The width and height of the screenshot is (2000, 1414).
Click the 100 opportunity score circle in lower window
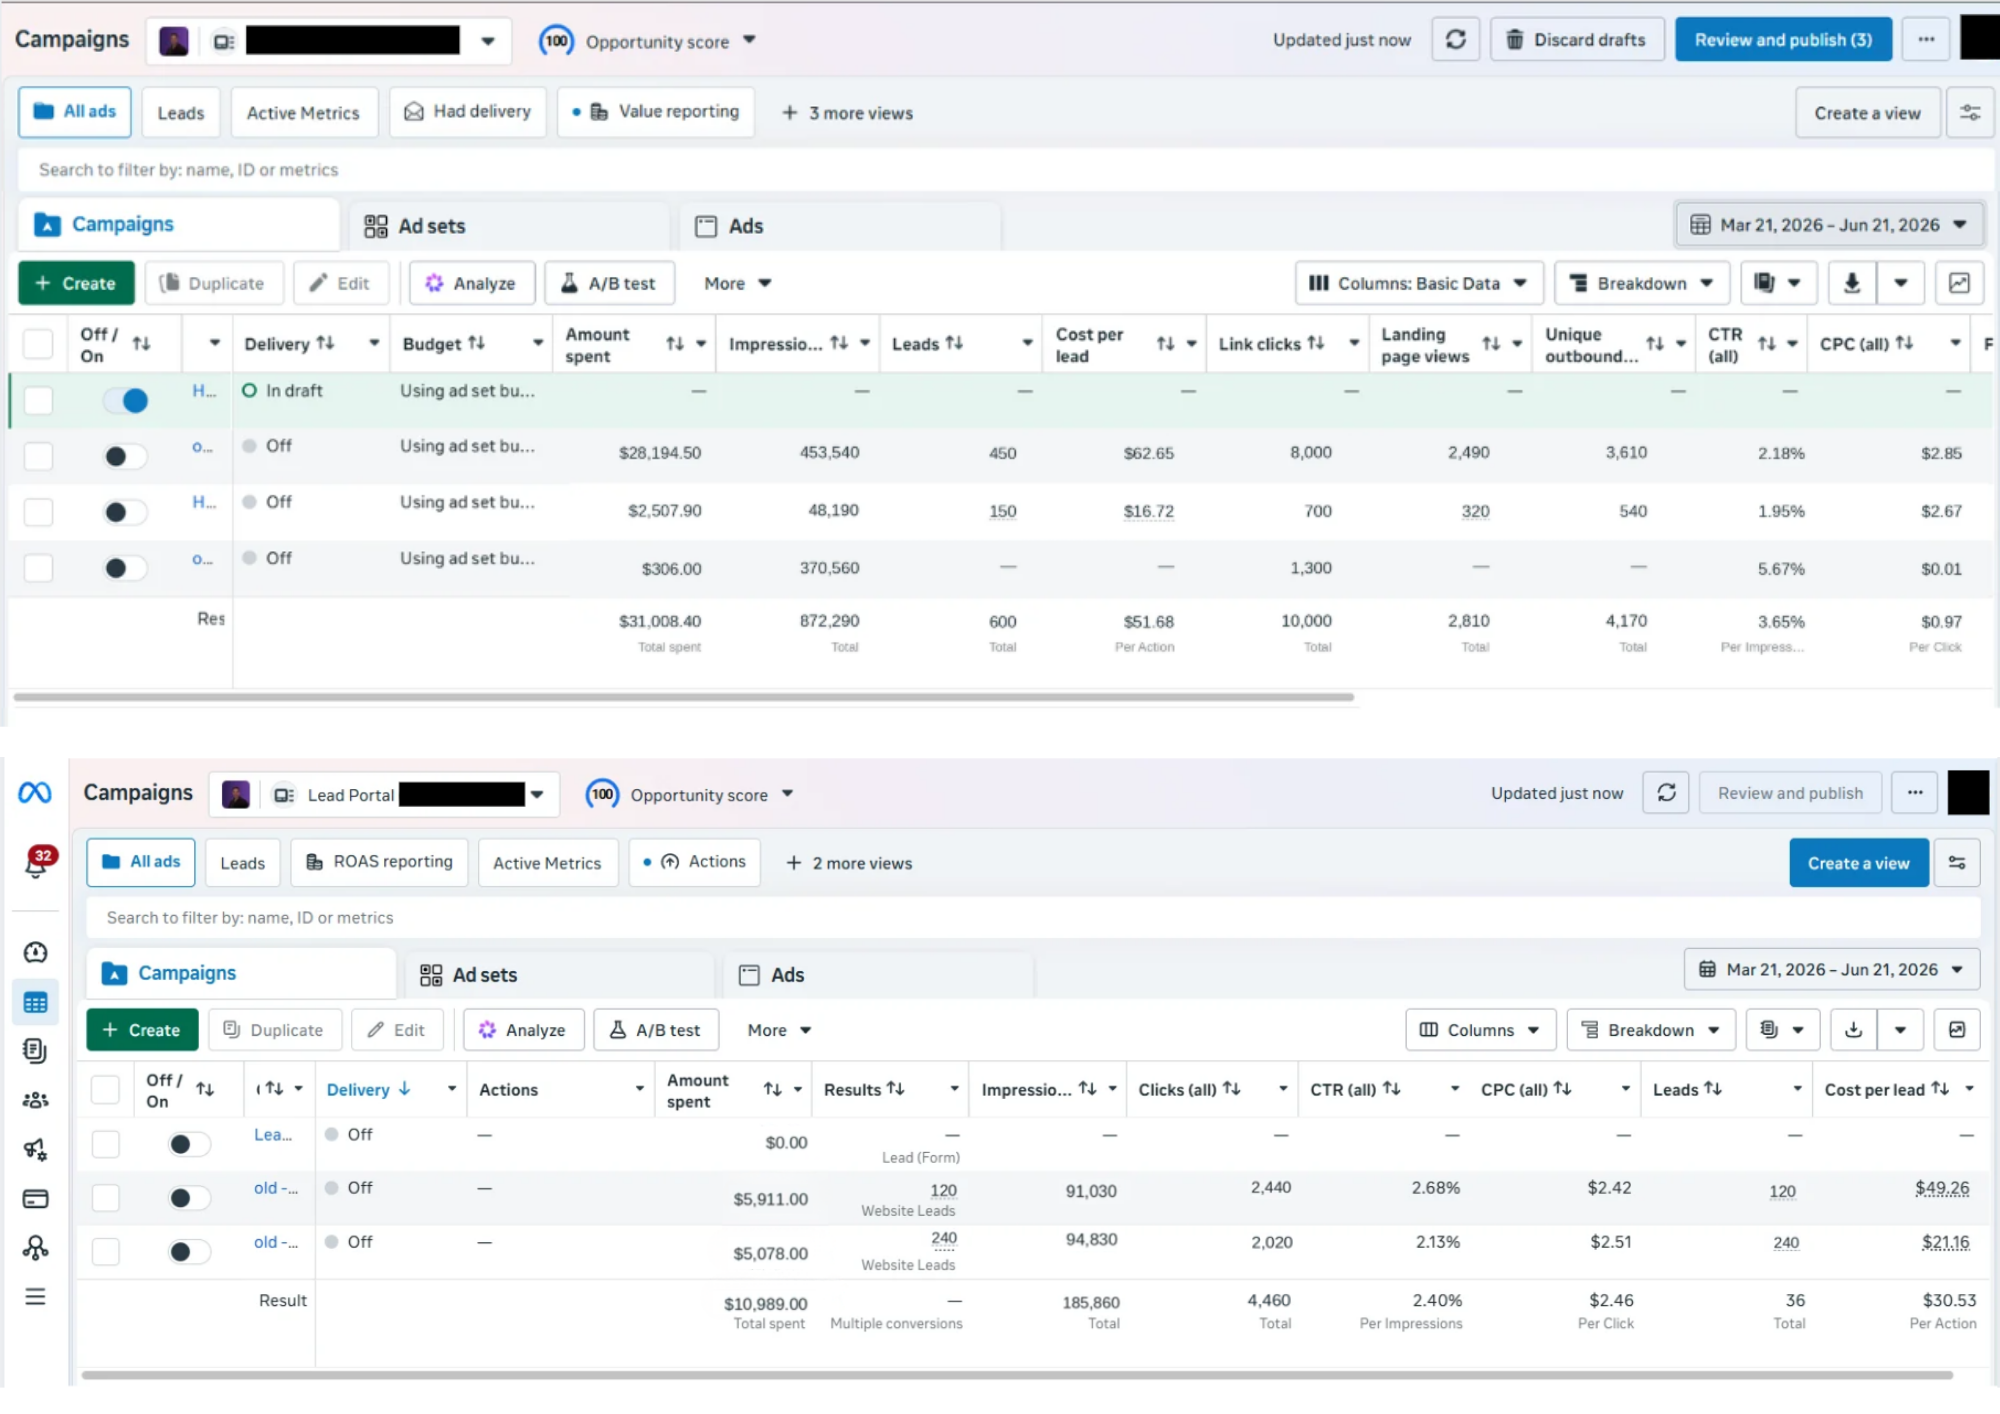pyautogui.click(x=602, y=795)
